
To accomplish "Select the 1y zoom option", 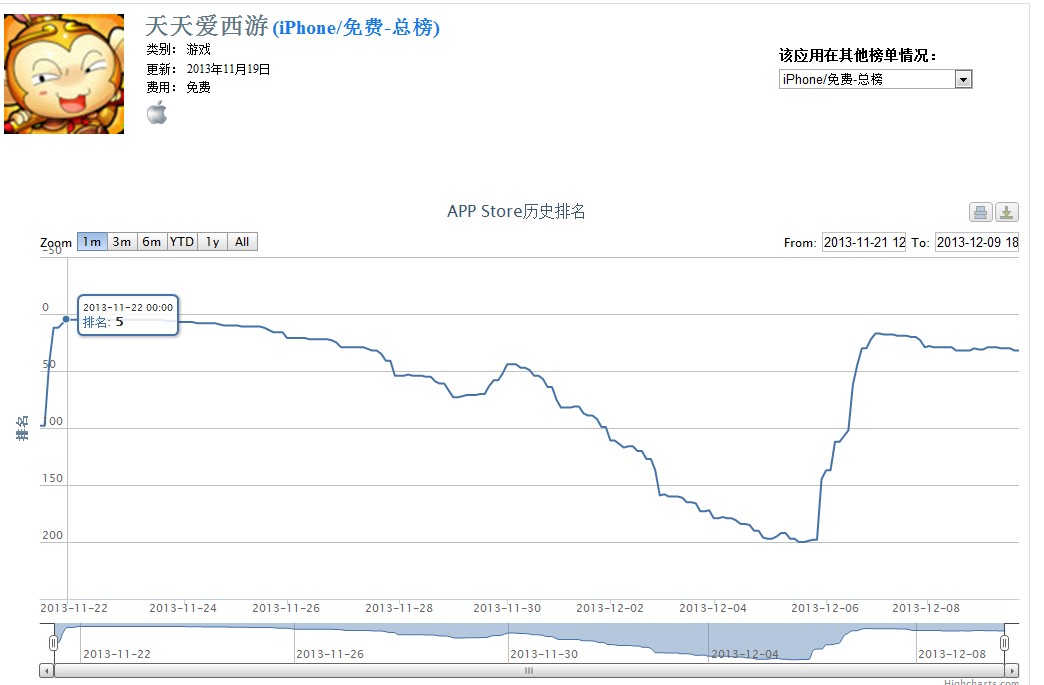I will (213, 242).
